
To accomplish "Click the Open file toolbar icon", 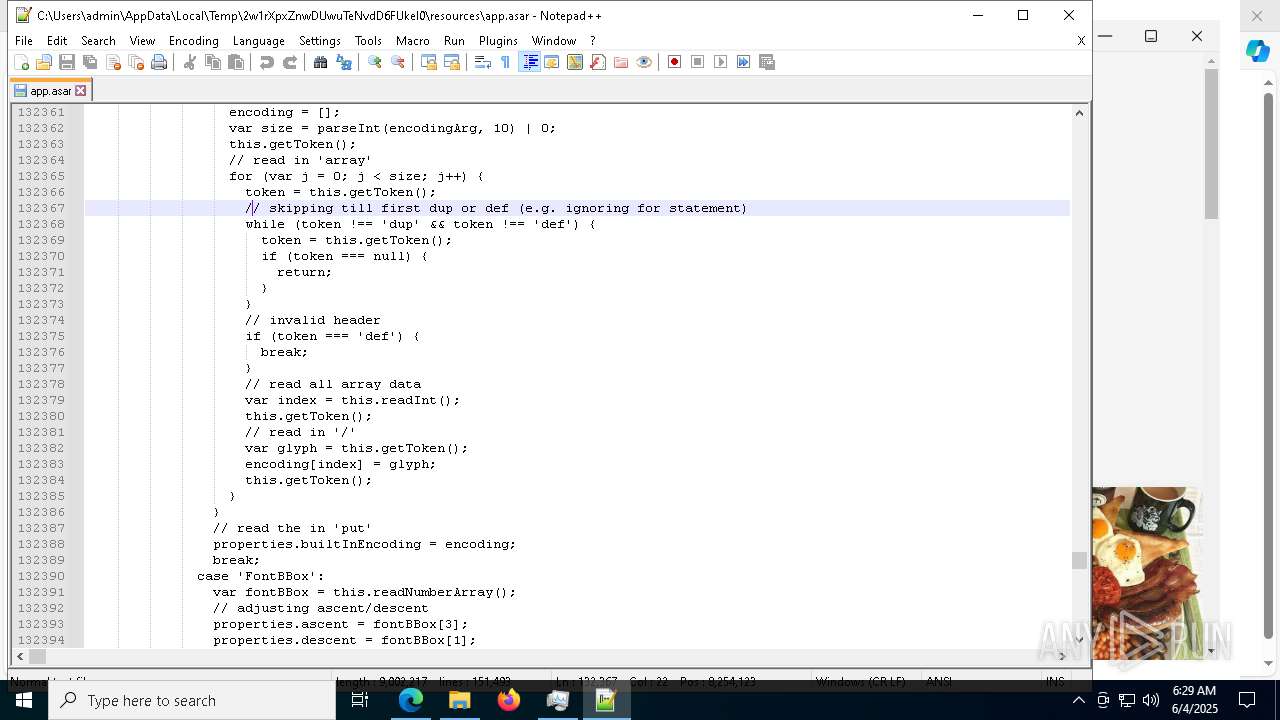I will click(x=44, y=62).
